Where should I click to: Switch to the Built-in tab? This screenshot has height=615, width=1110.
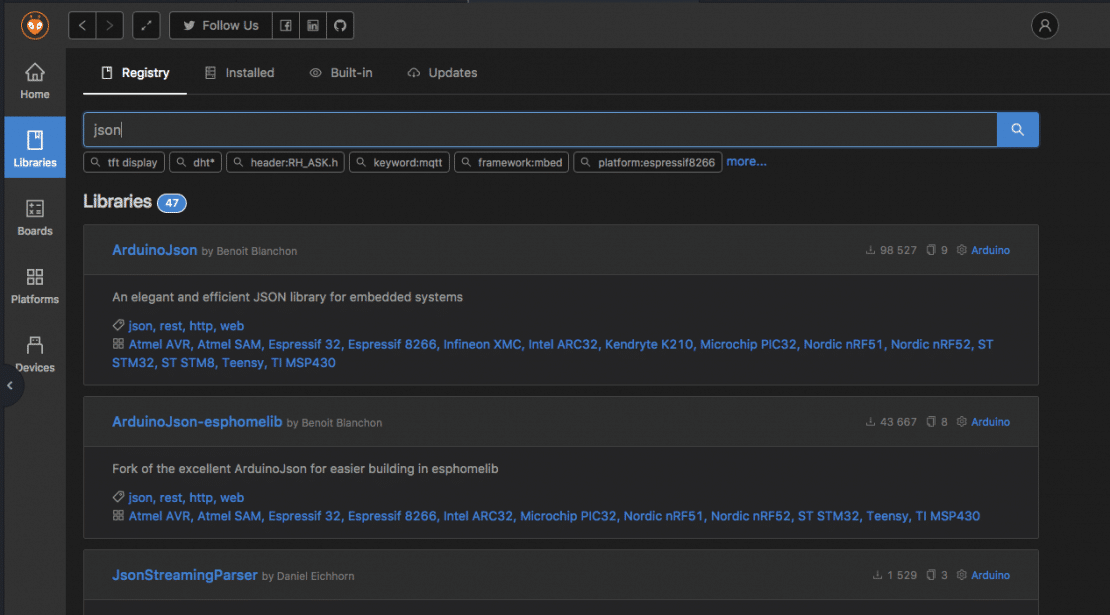point(341,73)
